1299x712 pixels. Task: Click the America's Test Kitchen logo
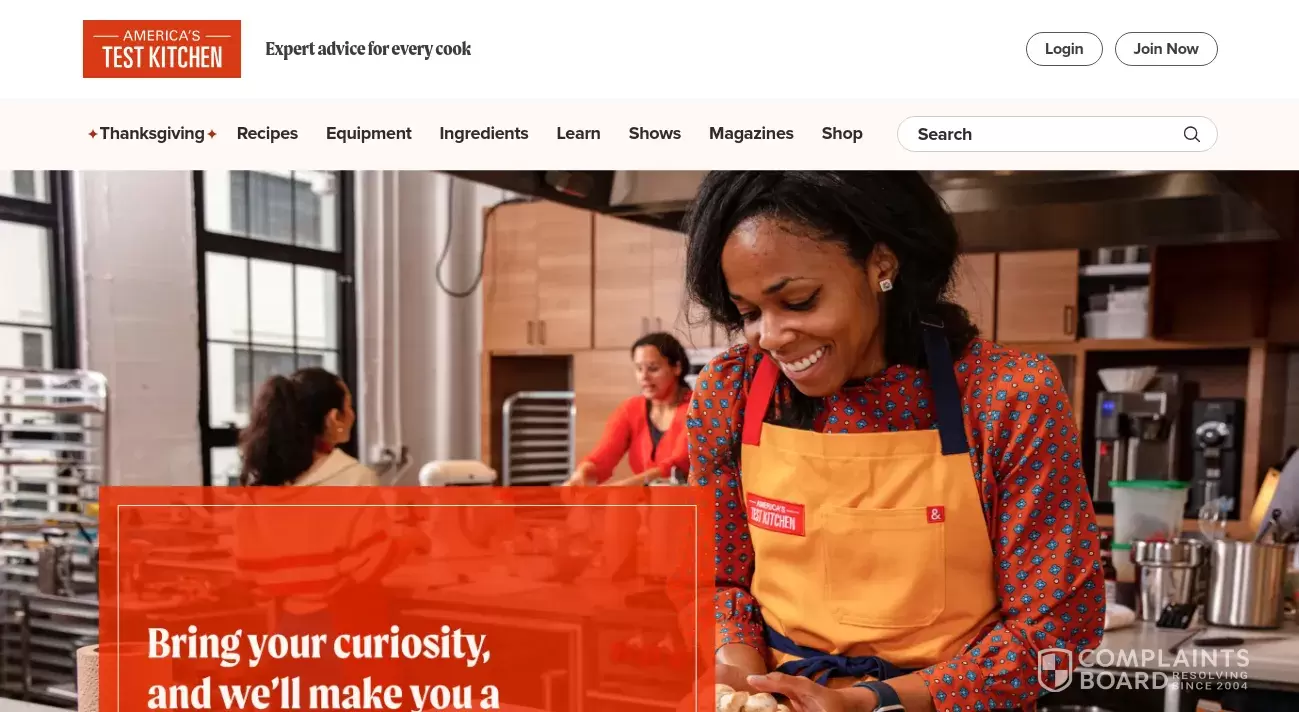[162, 49]
